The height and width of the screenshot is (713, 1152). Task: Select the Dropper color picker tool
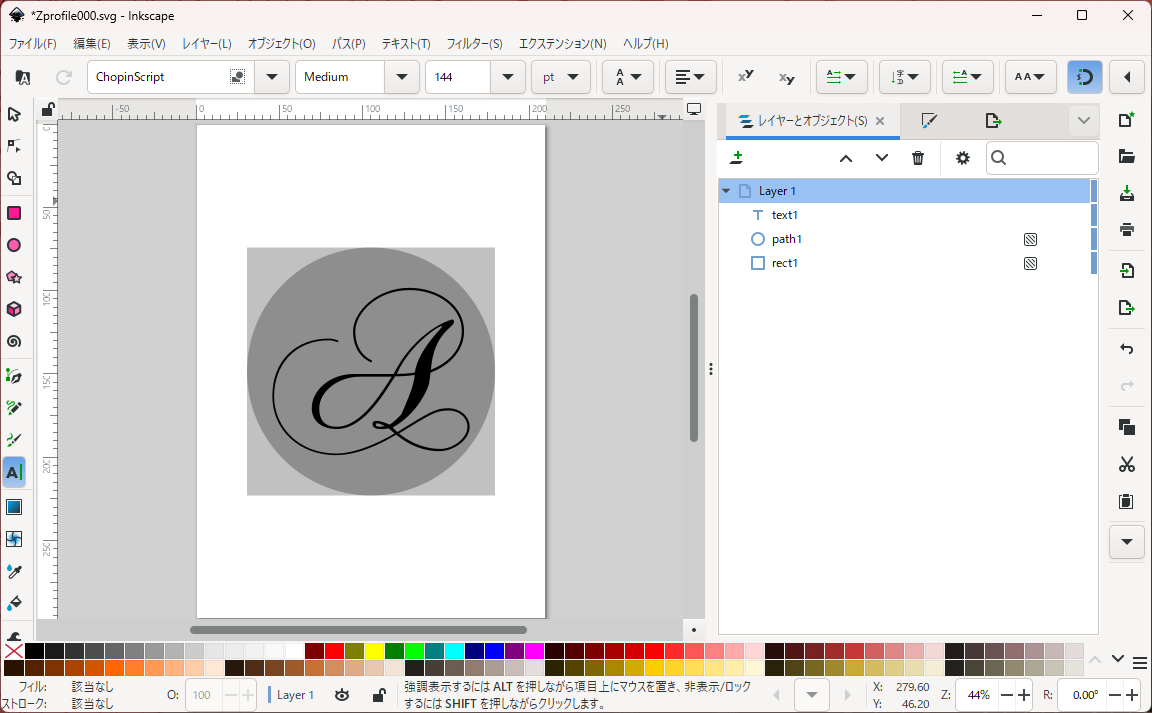[x=14, y=571]
